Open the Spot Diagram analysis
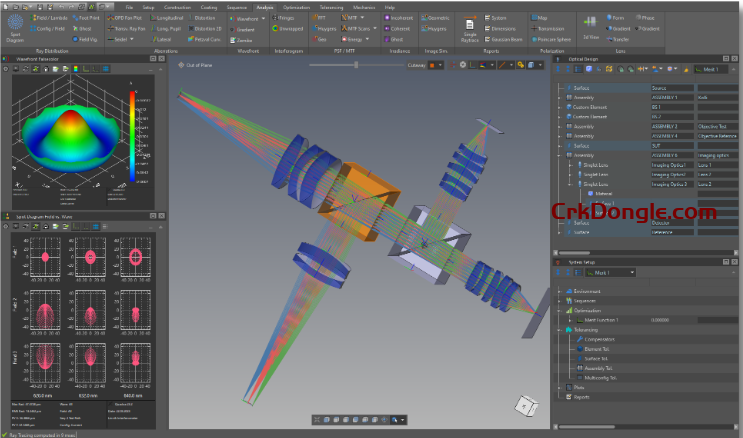Viewport: 743px width, 438px height. coord(15,28)
